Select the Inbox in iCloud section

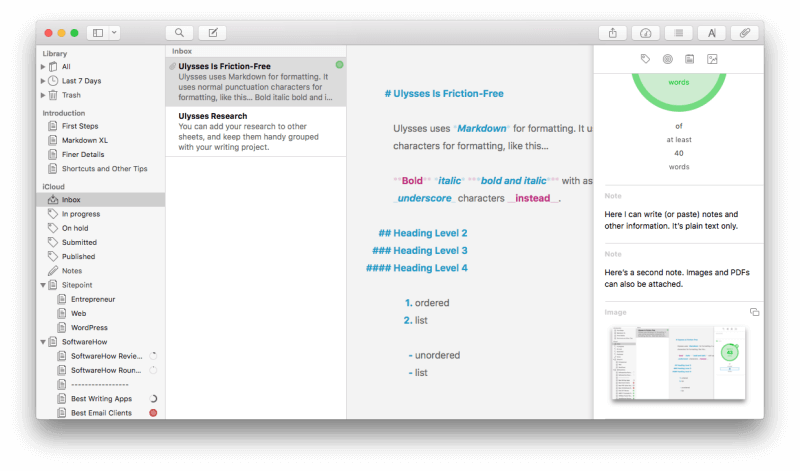pos(101,200)
